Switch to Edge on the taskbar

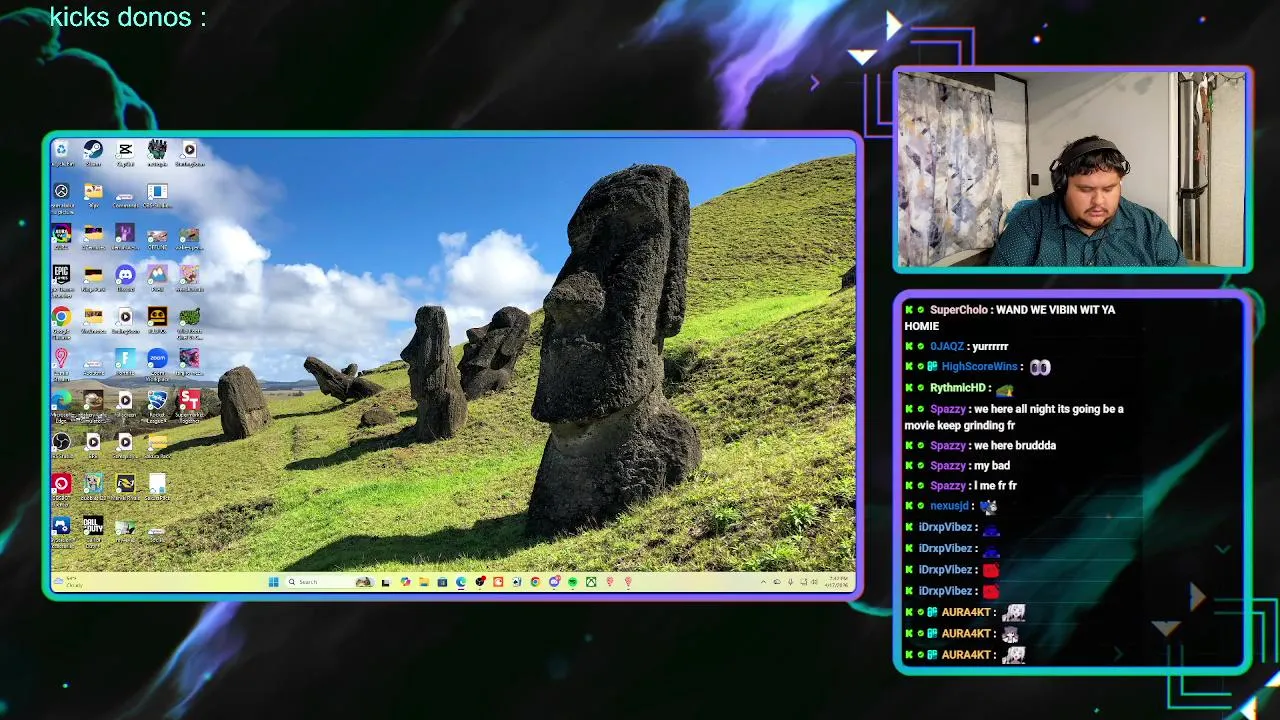(x=461, y=582)
